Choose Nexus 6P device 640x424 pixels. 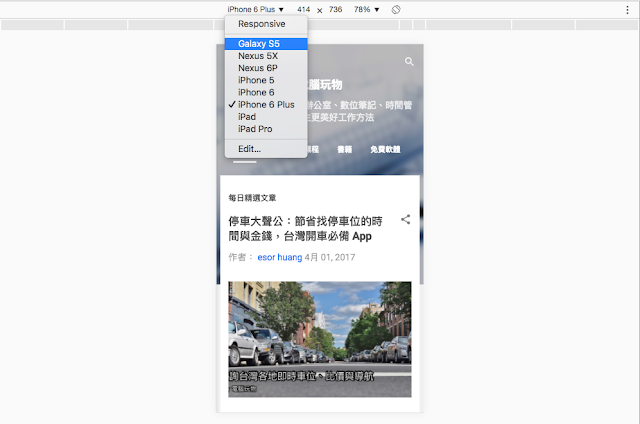coord(266,68)
